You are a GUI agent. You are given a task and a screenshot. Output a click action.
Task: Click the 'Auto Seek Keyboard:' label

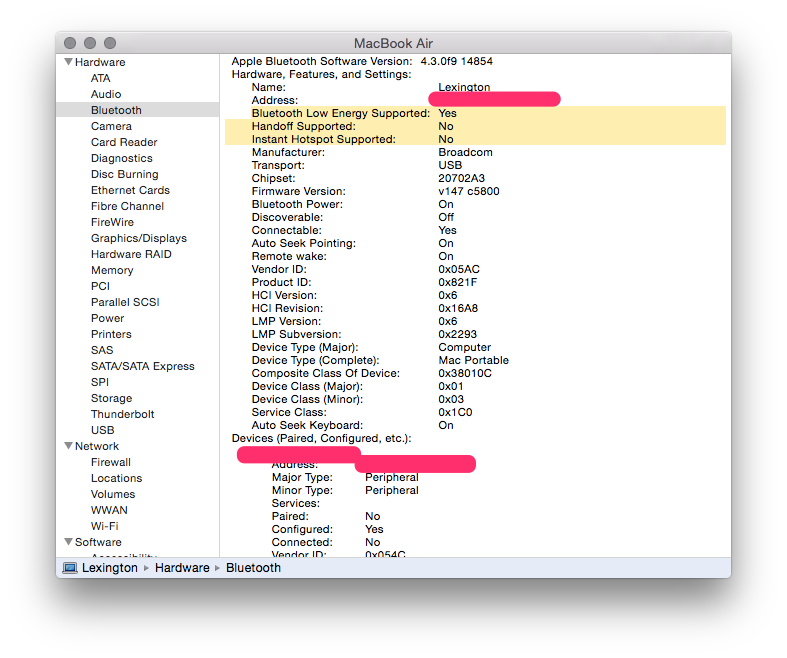[x=307, y=425]
